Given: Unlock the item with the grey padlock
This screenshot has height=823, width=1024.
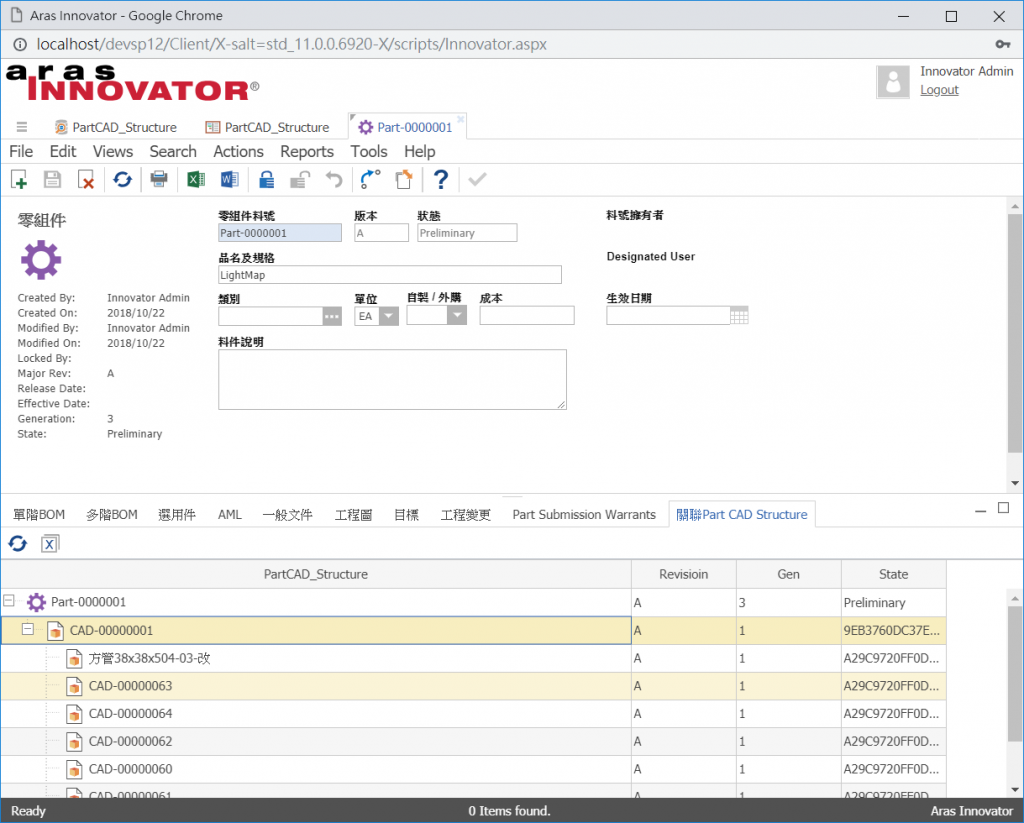Looking at the screenshot, I should pyautogui.click(x=300, y=179).
